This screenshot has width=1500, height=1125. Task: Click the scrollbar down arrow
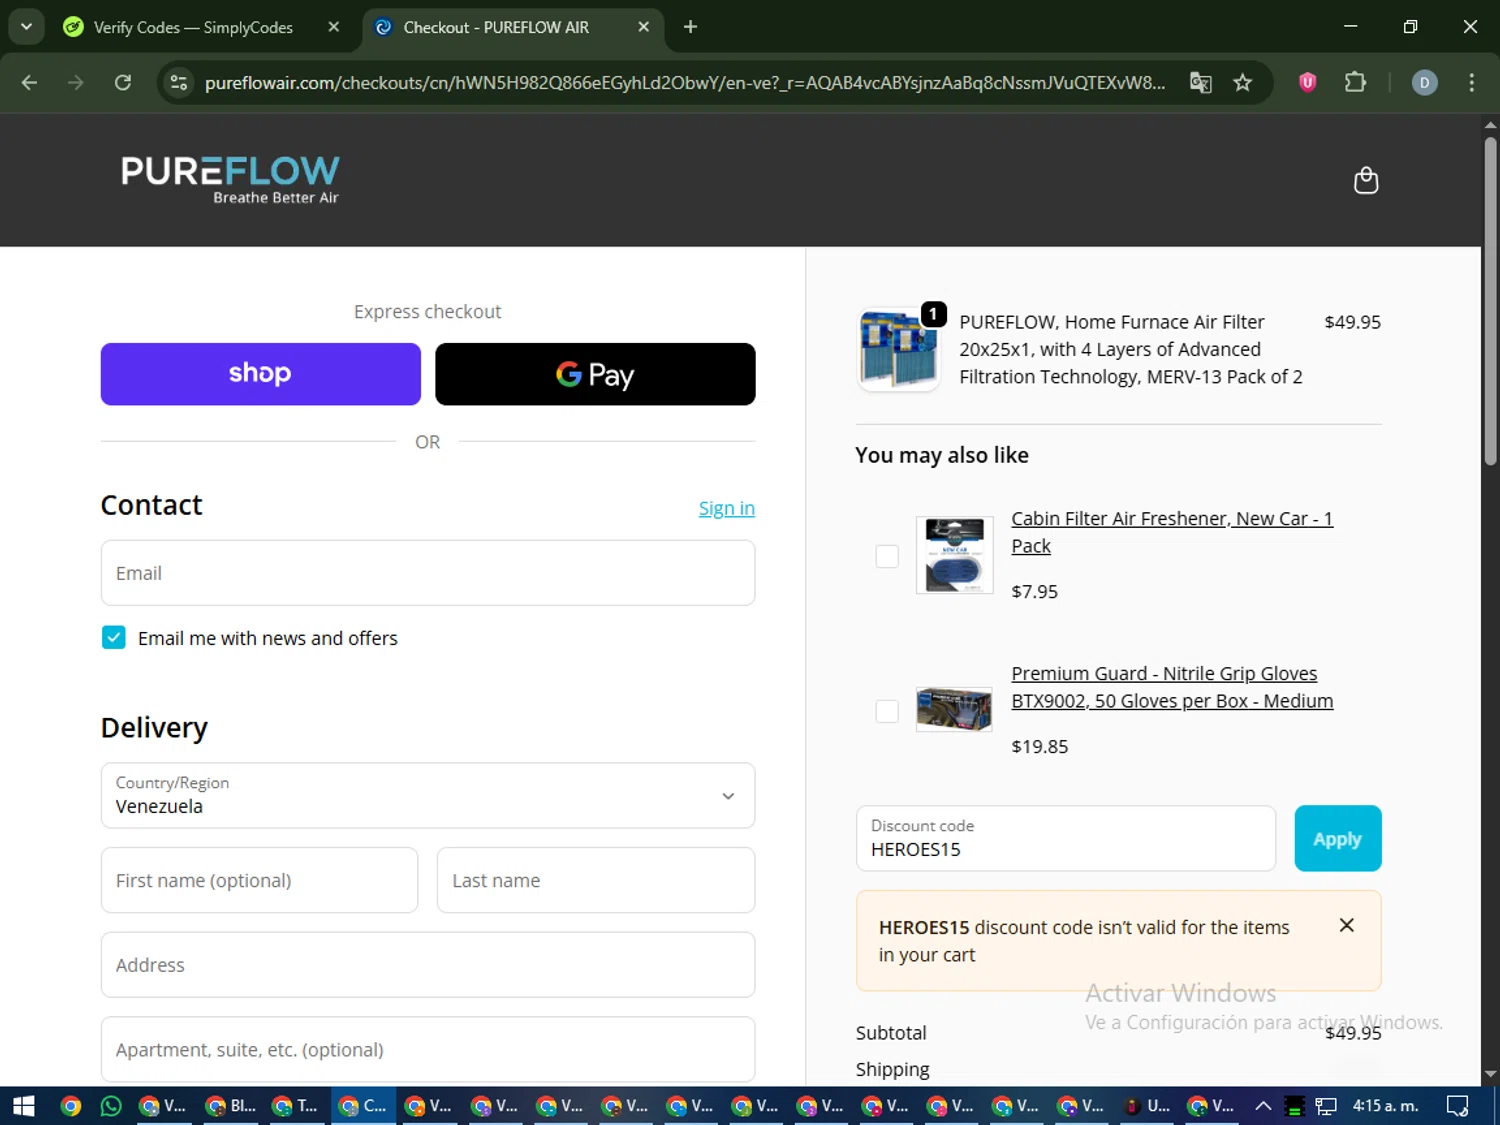tap(1490, 1075)
